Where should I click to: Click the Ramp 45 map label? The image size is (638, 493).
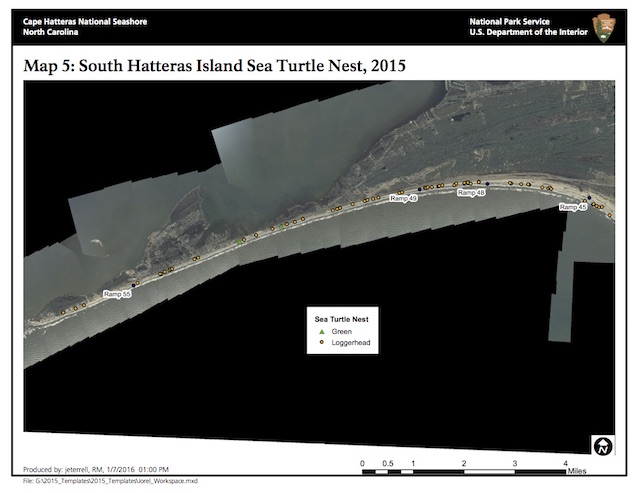pyautogui.click(x=573, y=207)
